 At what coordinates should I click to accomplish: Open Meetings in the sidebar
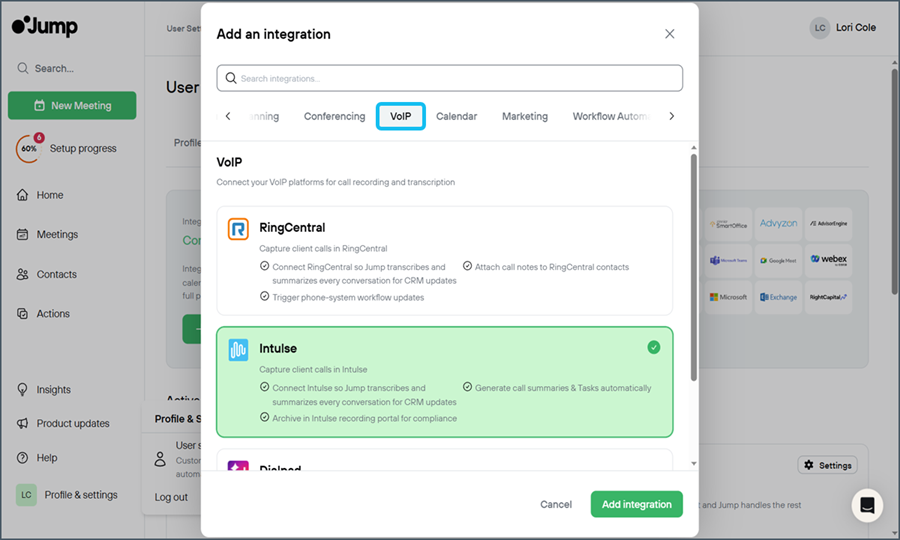click(x=48, y=234)
